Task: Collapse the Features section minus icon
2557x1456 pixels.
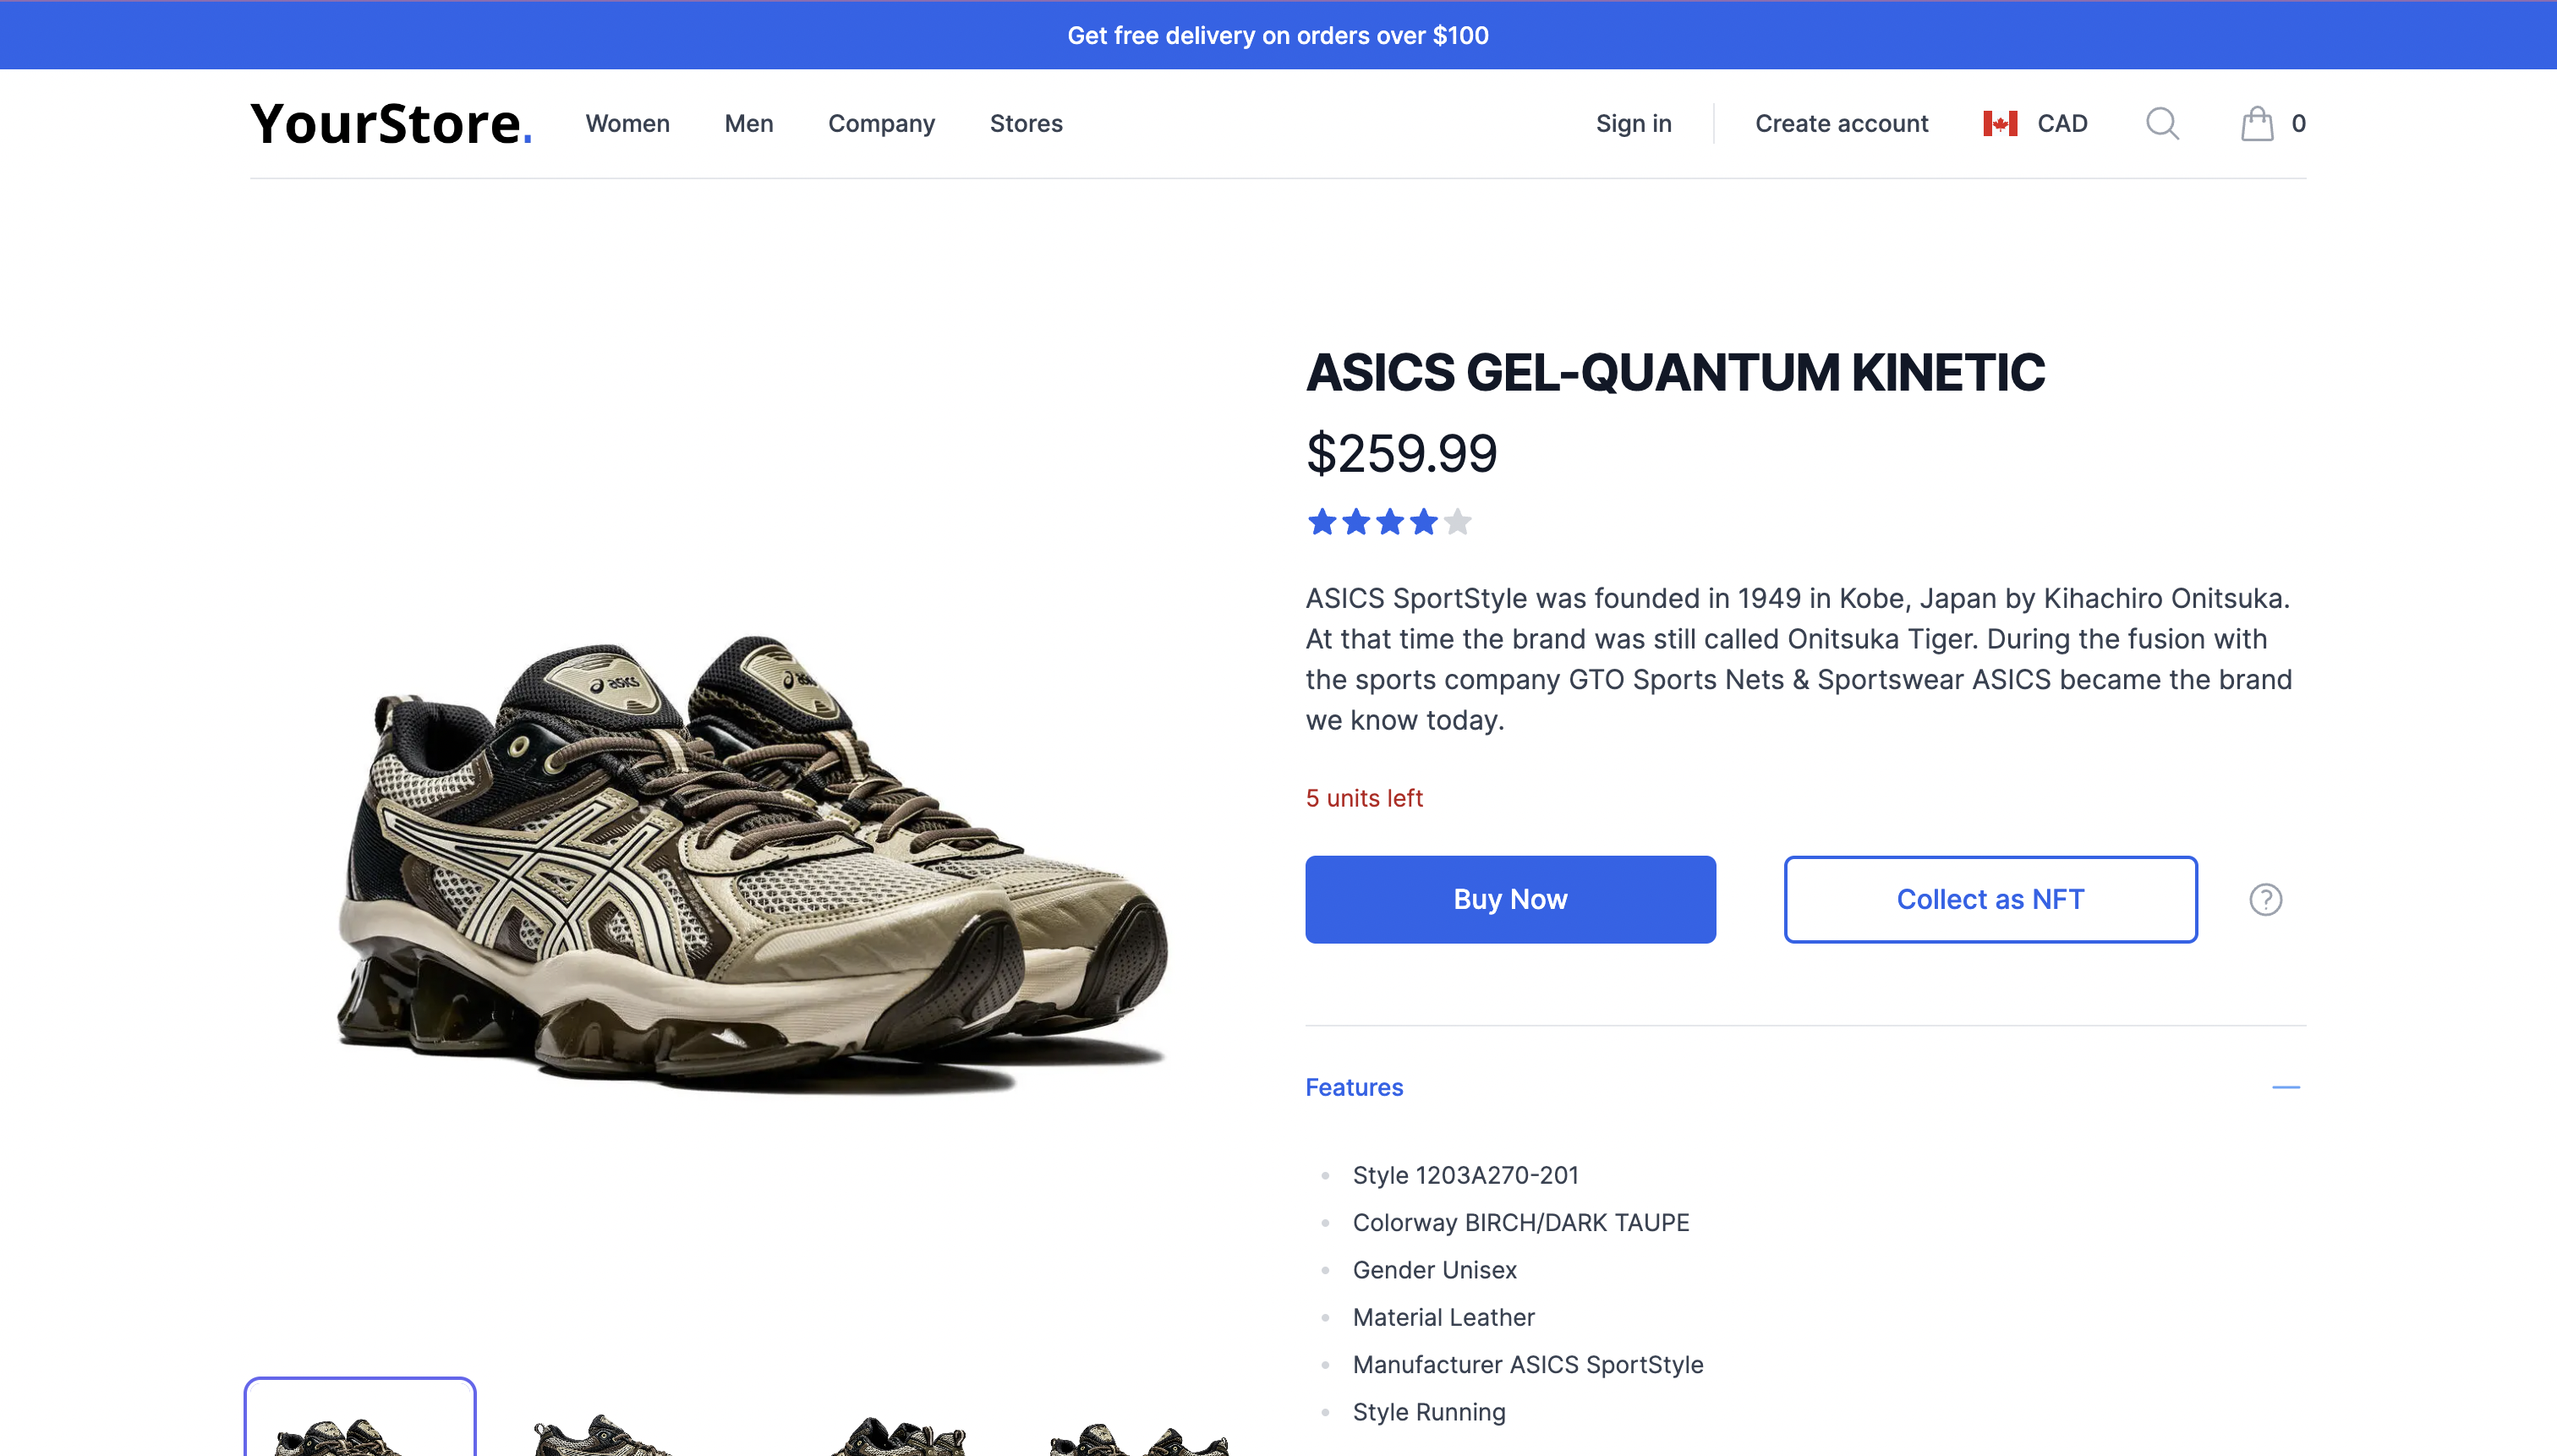Action: coord(2285,1087)
